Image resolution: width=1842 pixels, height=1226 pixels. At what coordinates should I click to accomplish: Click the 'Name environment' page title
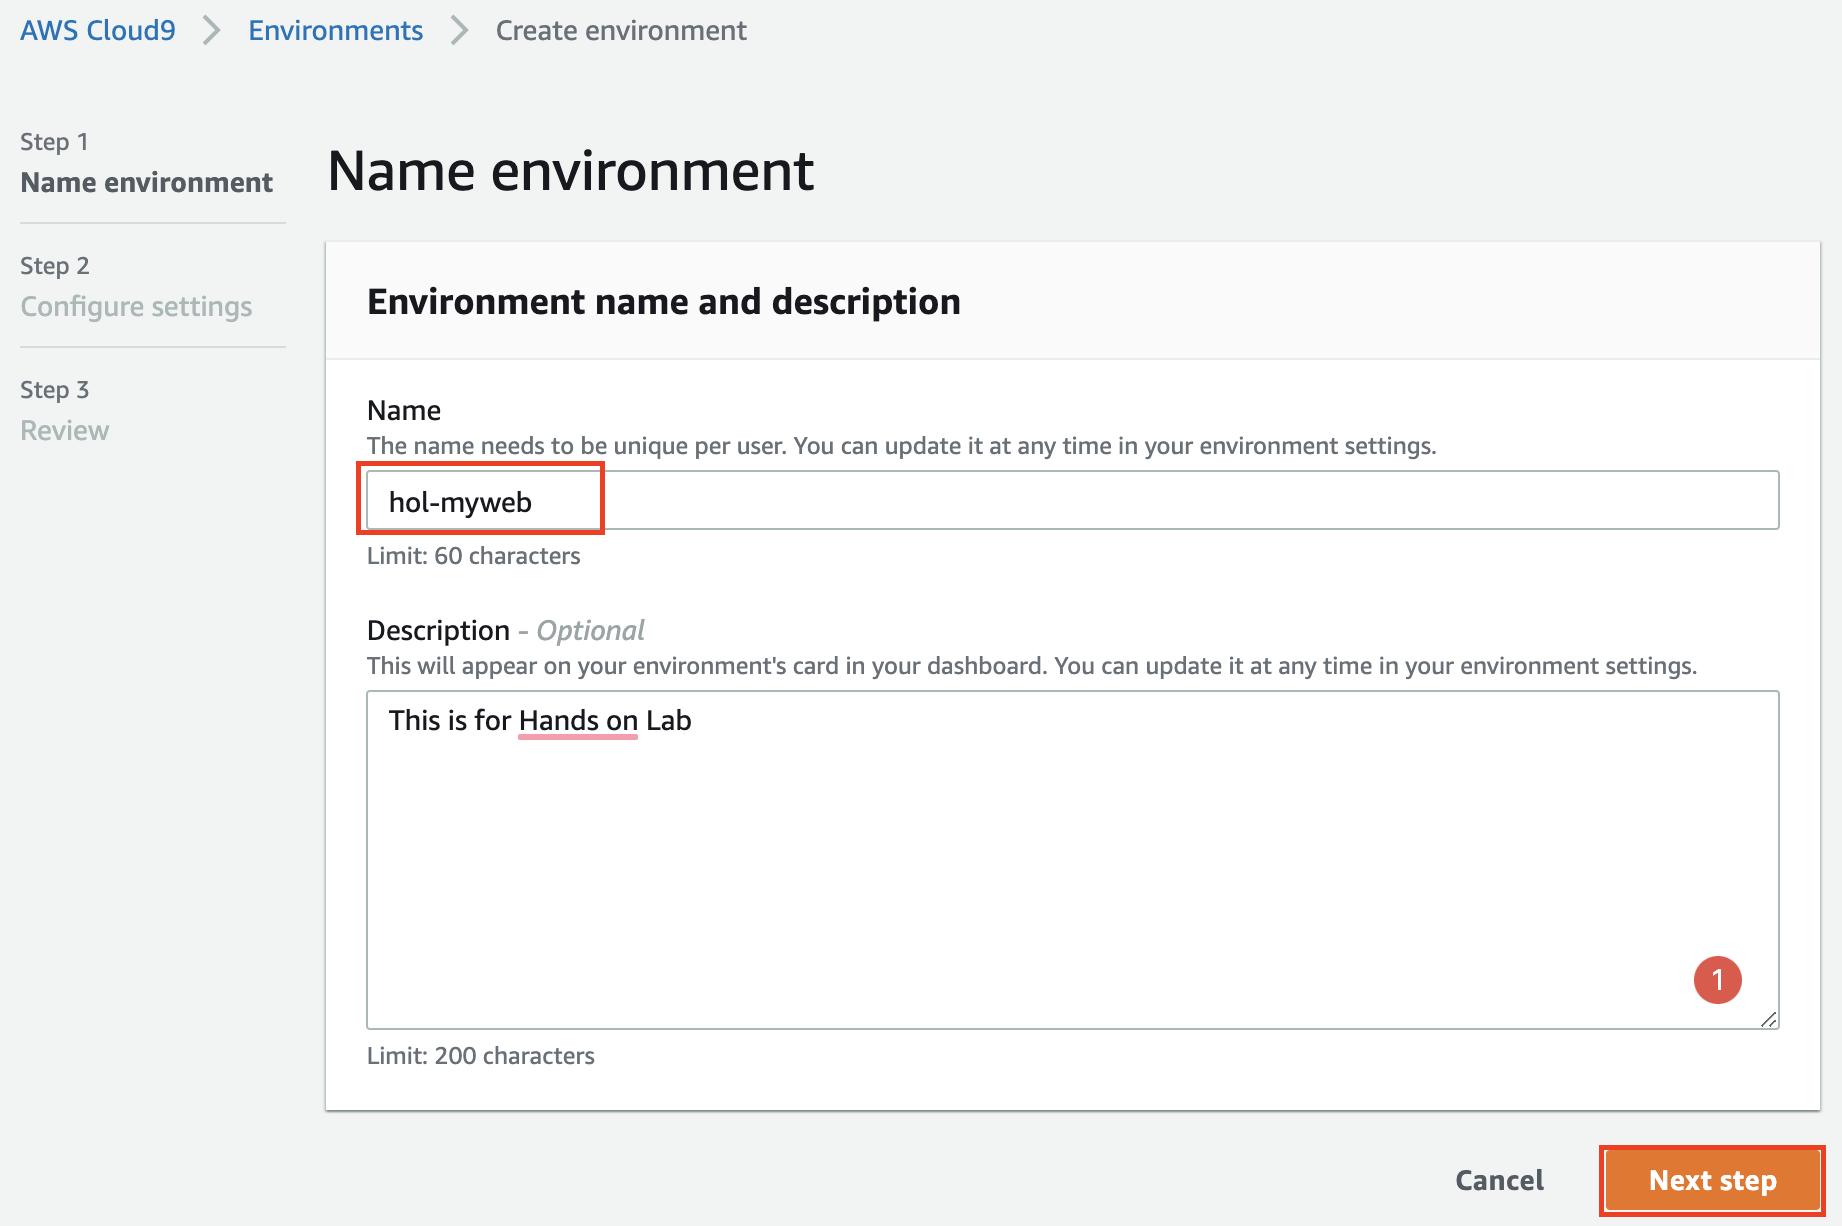570,170
